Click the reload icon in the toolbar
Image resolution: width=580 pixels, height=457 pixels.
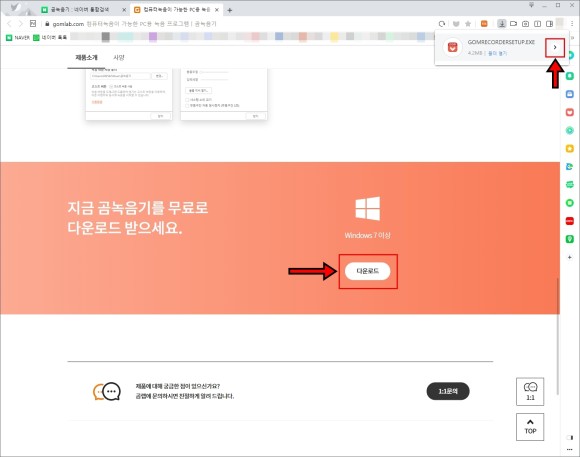442,24
